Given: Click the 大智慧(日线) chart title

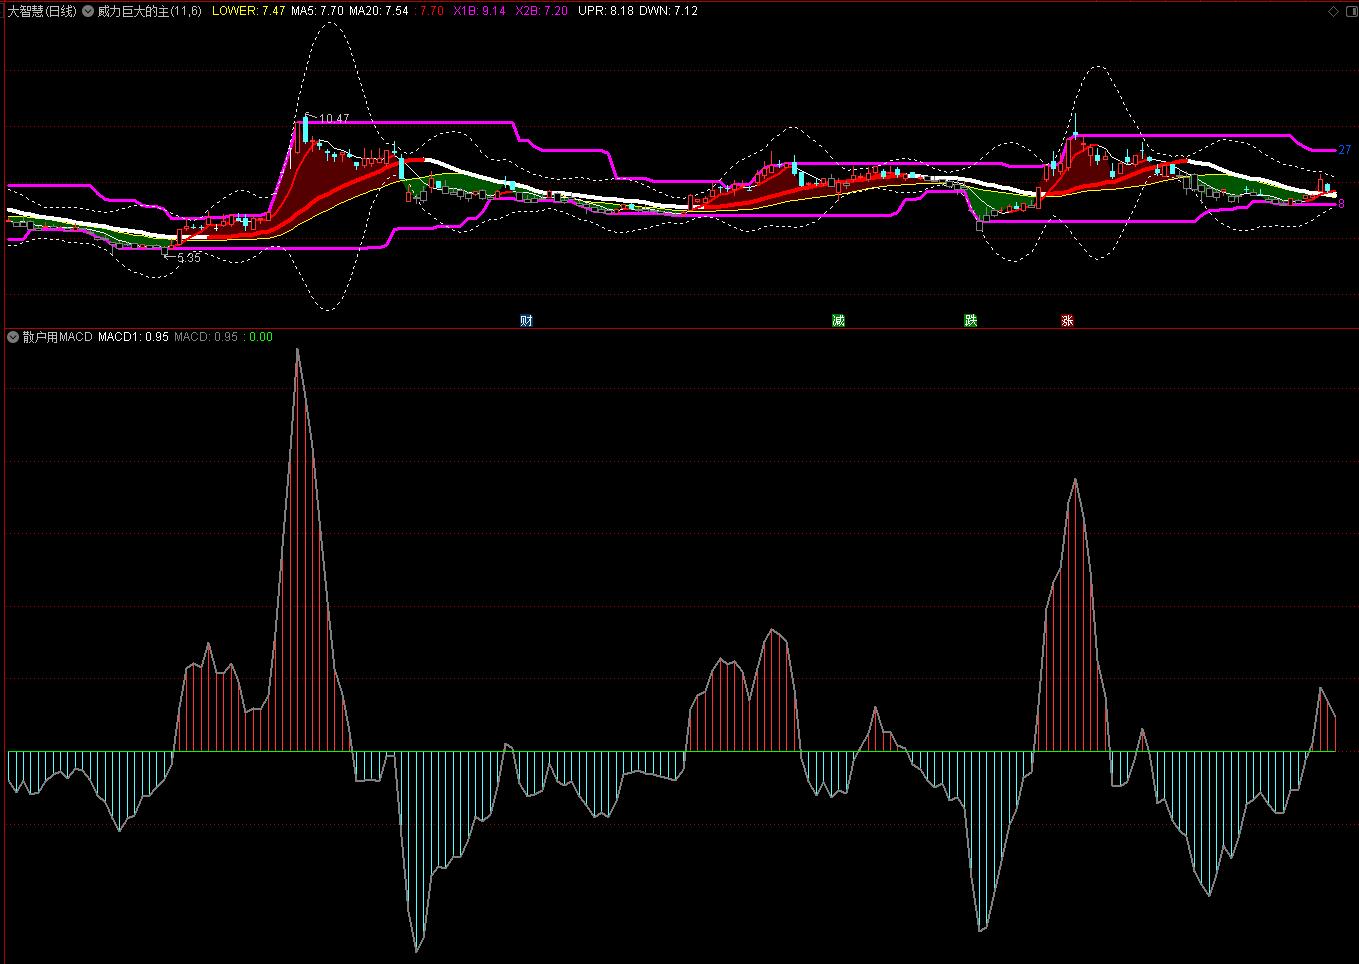Looking at the screenshot, I should click(41, 11).
